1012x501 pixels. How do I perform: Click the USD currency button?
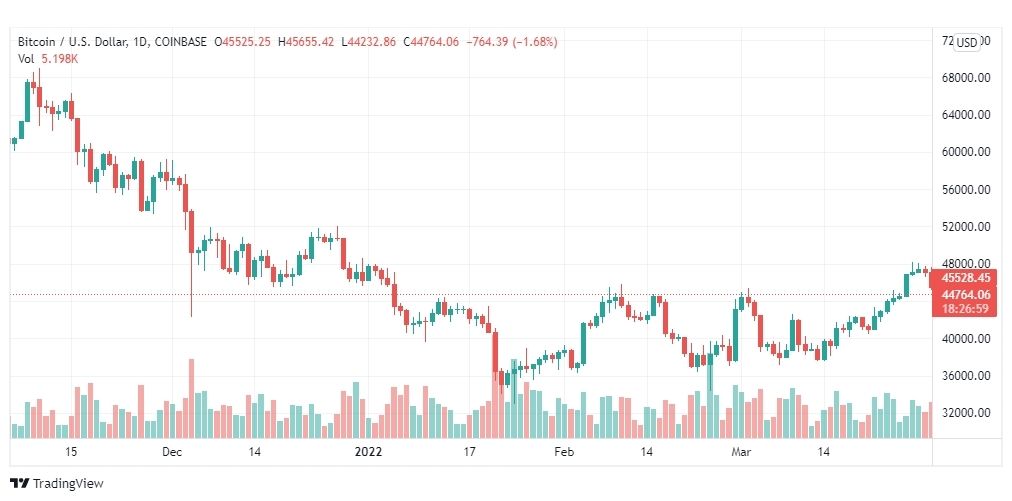tap(966, 43)
